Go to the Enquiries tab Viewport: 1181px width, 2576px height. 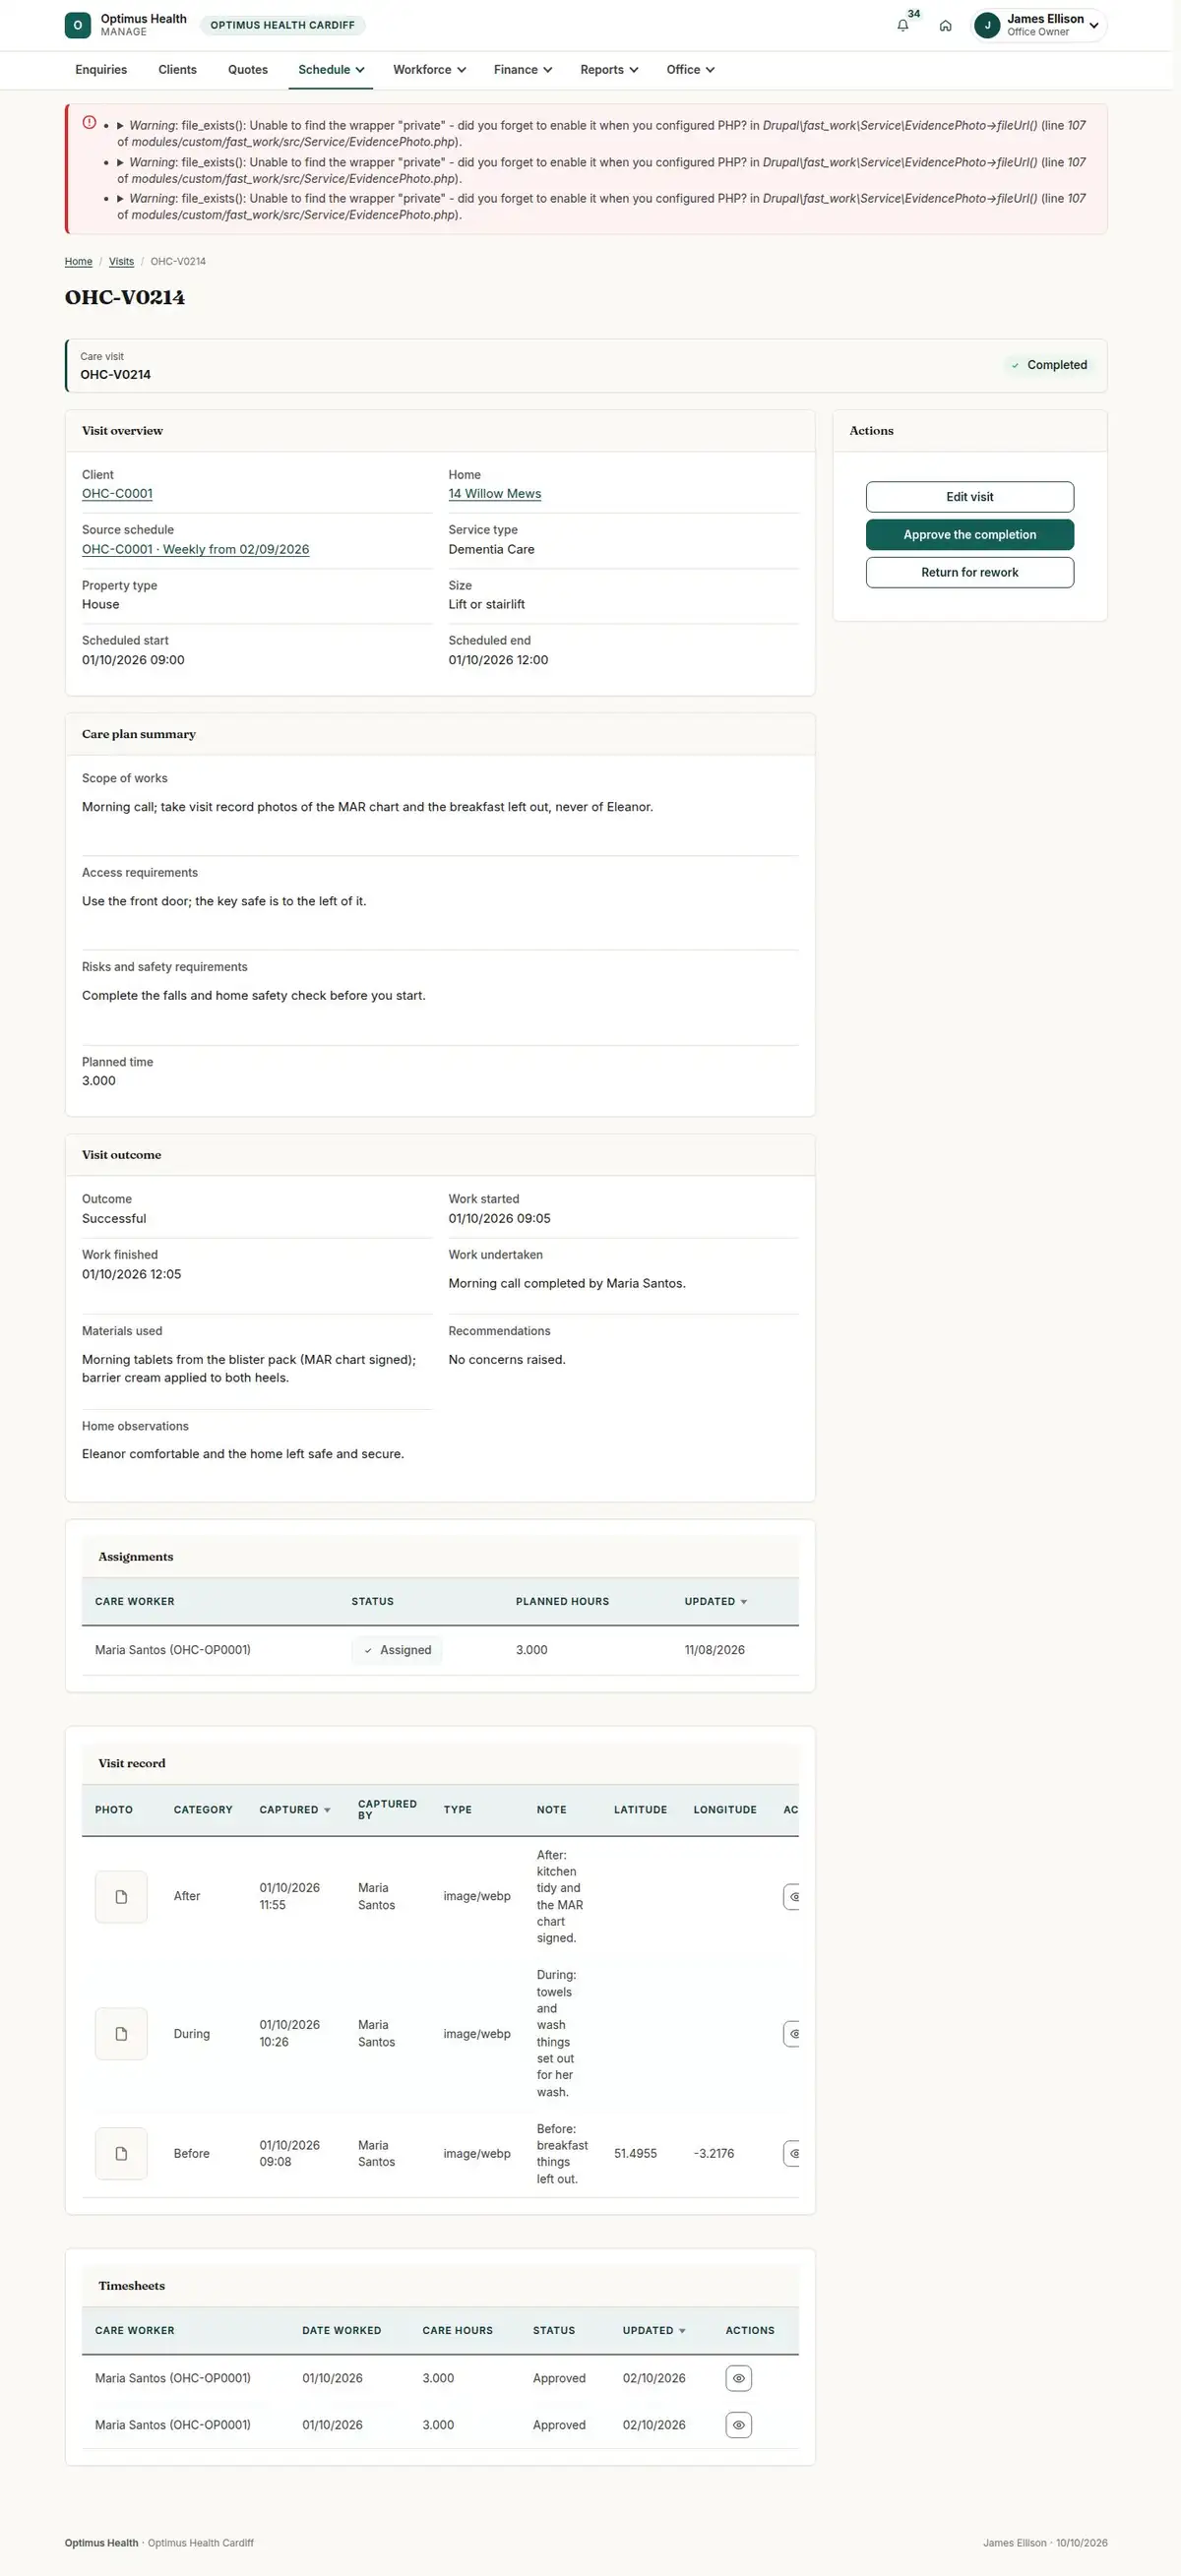pyautogui.click(x=101, y=70)
